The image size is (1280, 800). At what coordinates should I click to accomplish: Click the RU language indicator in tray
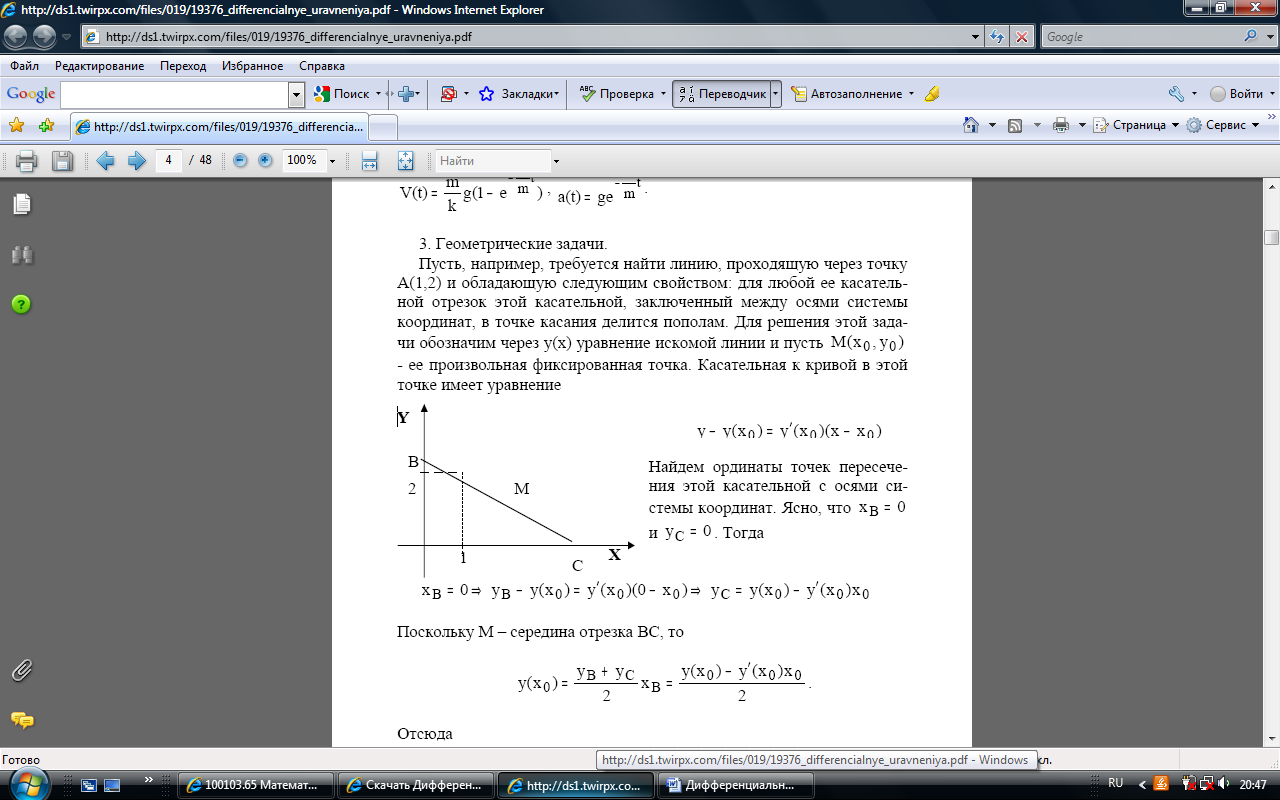[1116, 784]
